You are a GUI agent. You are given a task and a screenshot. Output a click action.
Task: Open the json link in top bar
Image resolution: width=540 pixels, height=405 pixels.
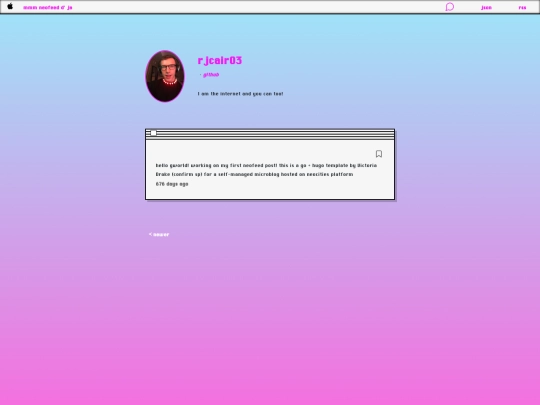(486, 8)
